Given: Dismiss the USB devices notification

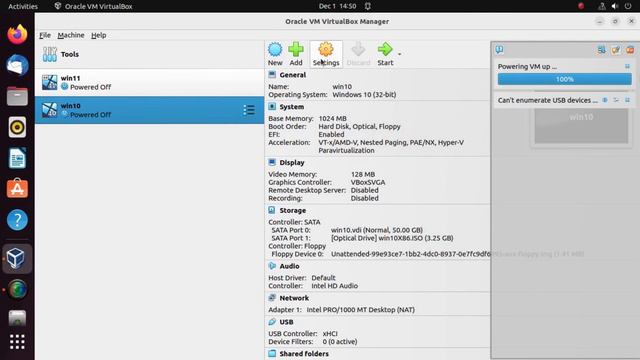Looking at the screenshot, I should pyautogui.click(x=627, y=100).
